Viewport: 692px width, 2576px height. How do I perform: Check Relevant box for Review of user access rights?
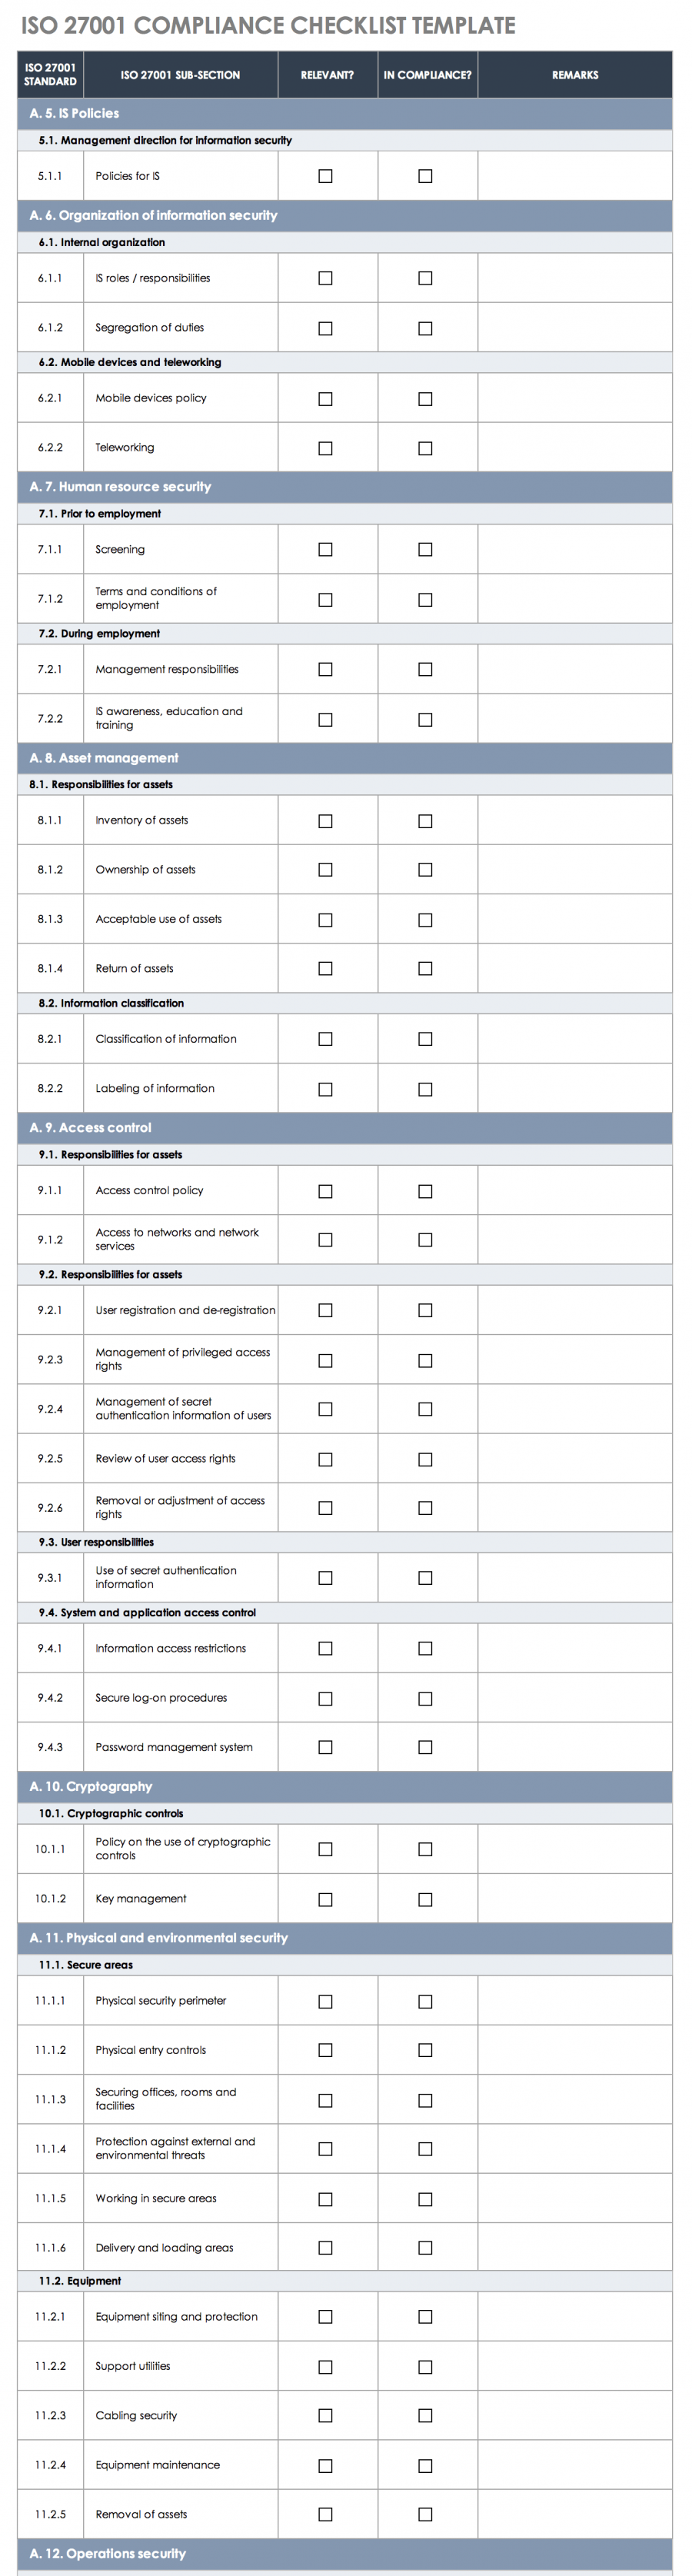(325, 1459)
